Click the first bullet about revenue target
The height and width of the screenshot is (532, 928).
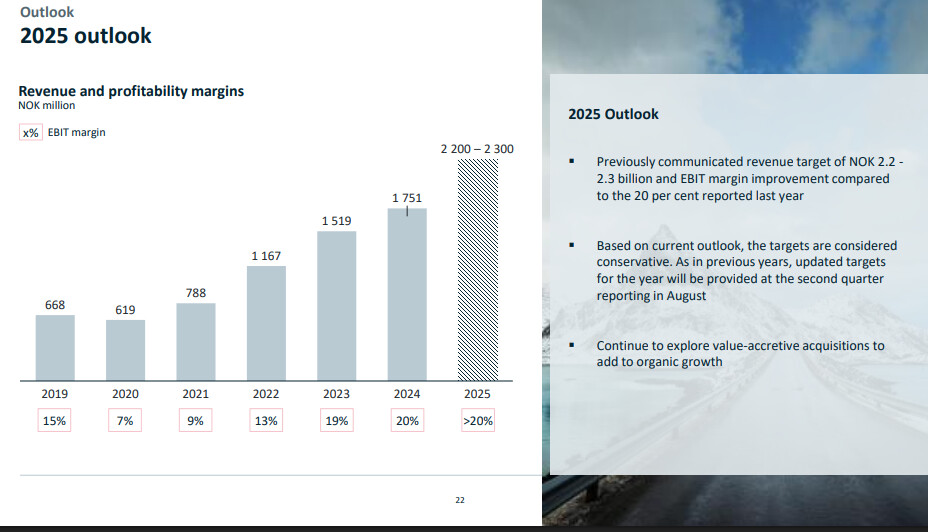(750, 179)
